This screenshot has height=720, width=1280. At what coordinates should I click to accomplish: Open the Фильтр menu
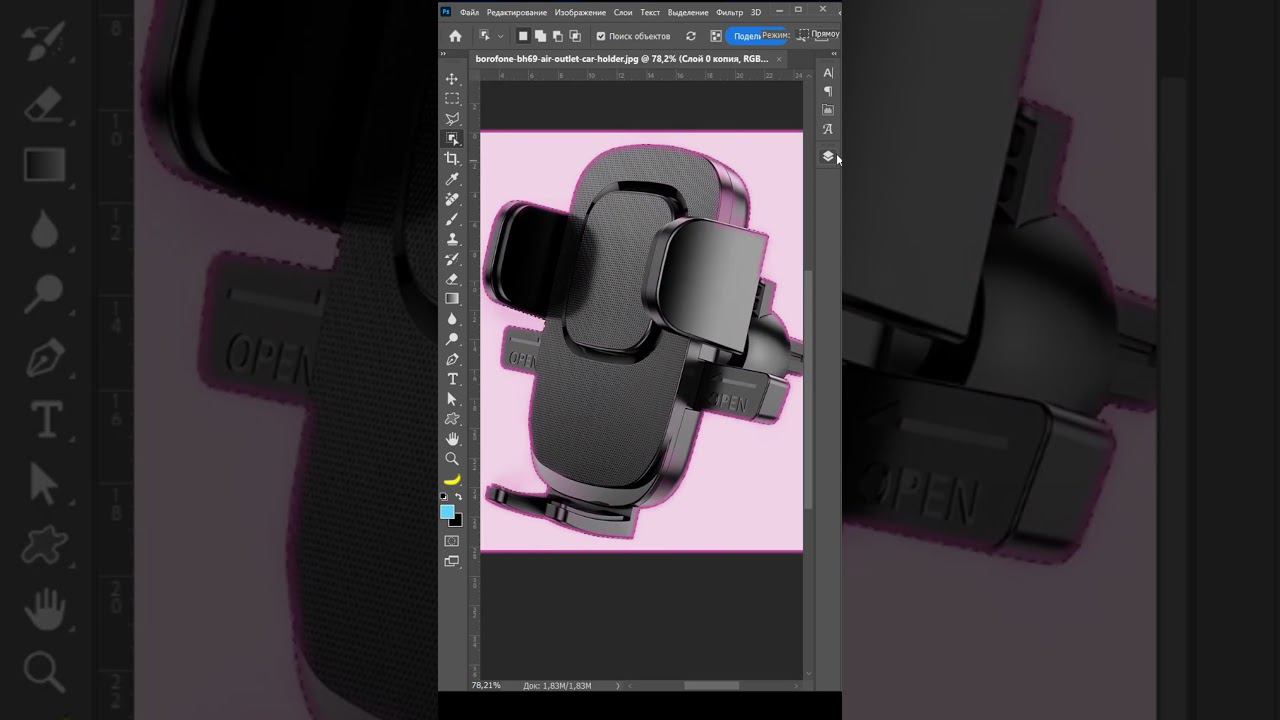click(729, 12)
